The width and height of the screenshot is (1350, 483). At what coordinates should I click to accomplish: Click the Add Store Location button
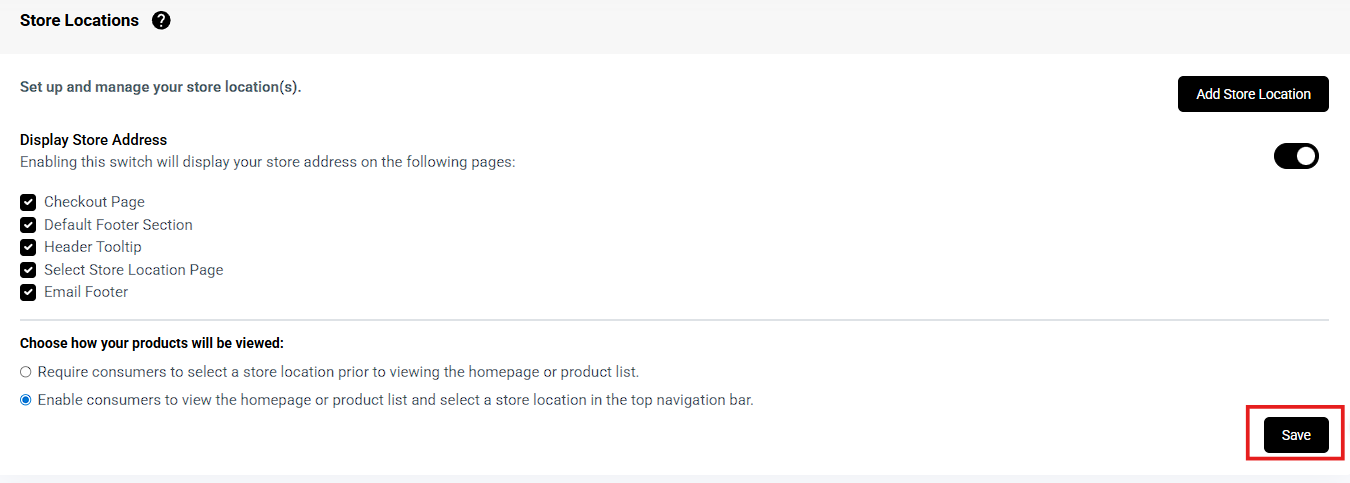[1253, 94]
